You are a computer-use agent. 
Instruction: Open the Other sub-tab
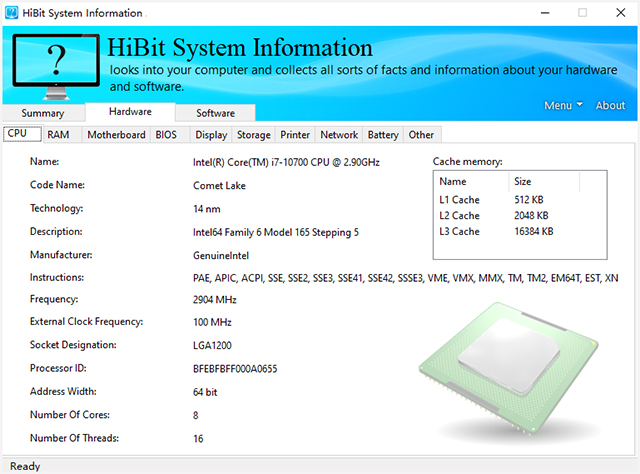pyautogui.click(x=421, y=135)
